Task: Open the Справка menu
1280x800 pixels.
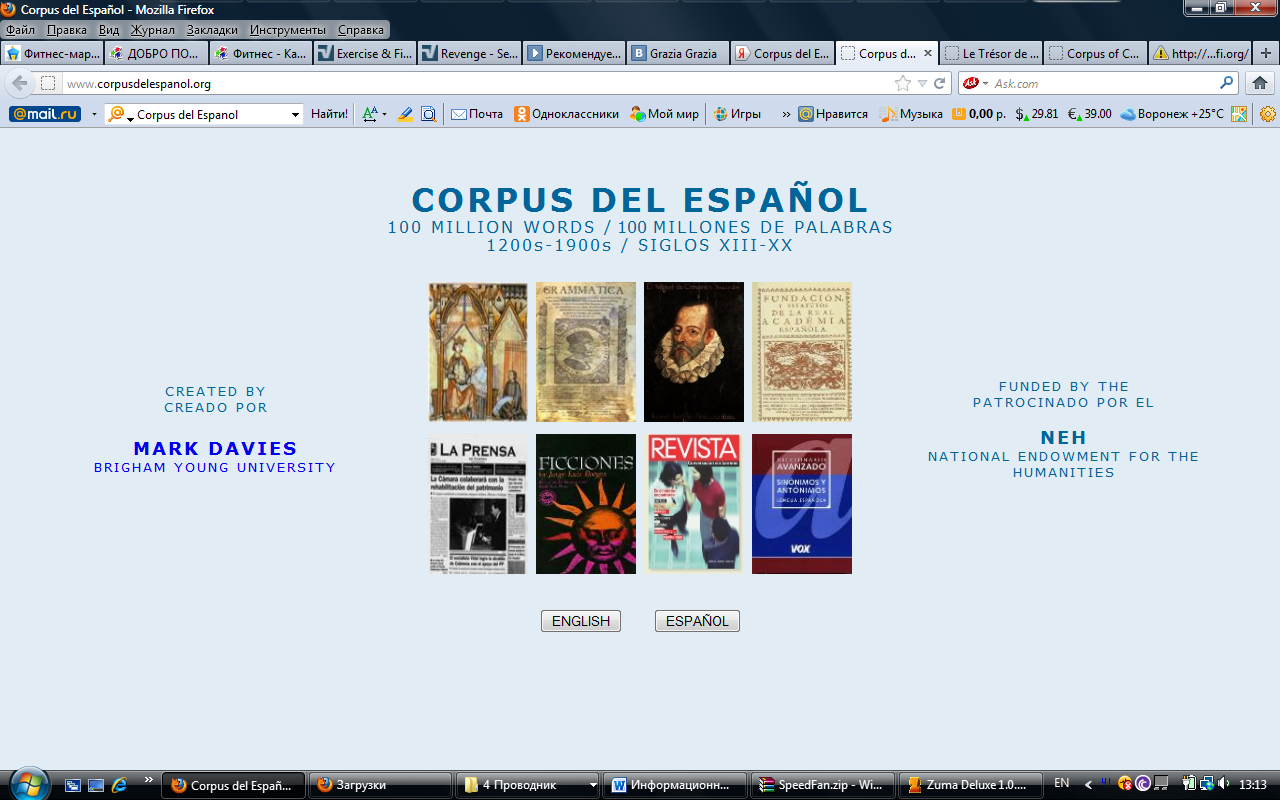Action: click(x=361, y=30)
